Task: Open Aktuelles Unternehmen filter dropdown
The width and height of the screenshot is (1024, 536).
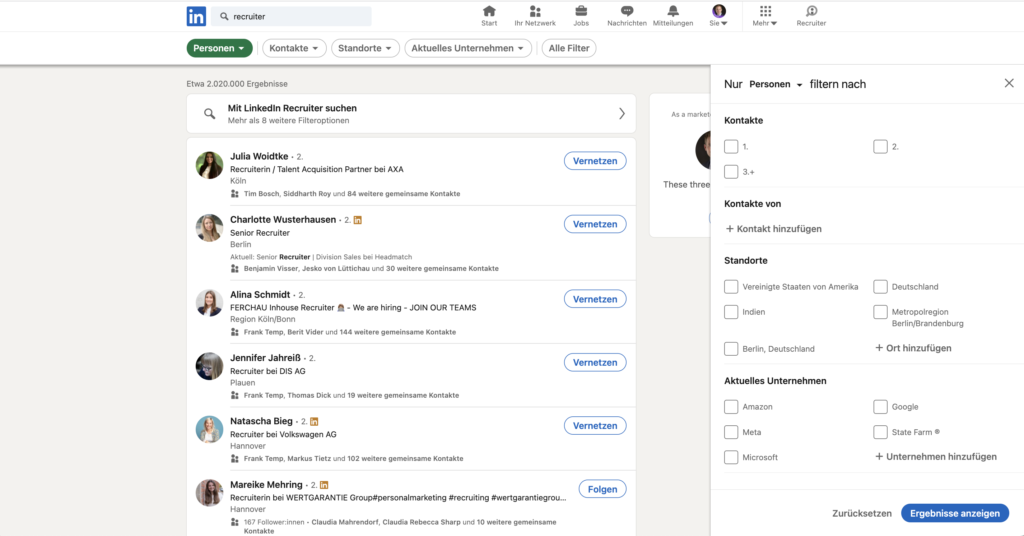Action: tap(468, 48)
